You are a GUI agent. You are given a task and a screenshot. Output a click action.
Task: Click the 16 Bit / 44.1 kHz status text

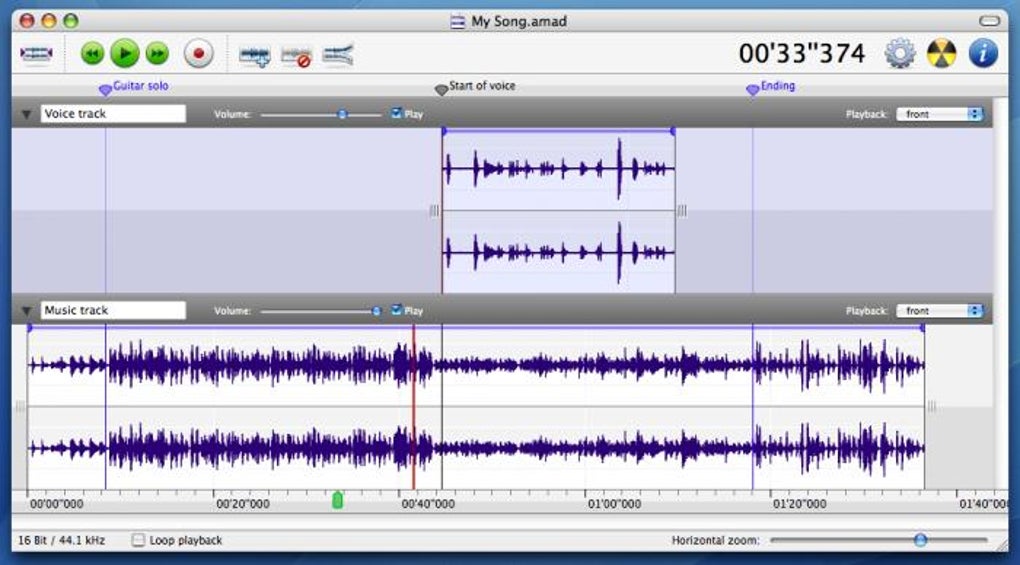(61, 540)
